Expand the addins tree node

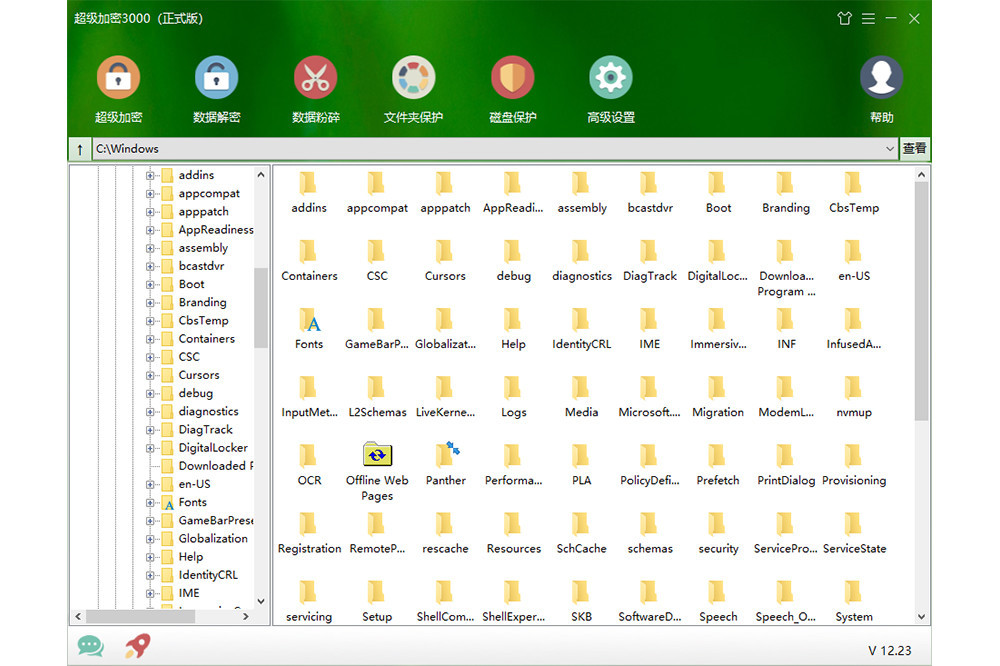(151, 175)
